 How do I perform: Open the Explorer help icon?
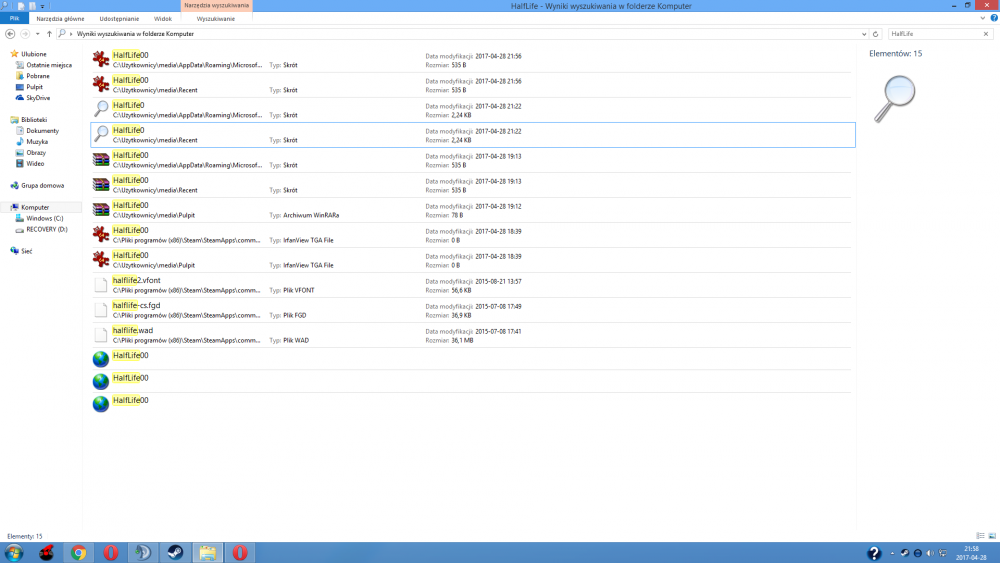pos(994,19)
